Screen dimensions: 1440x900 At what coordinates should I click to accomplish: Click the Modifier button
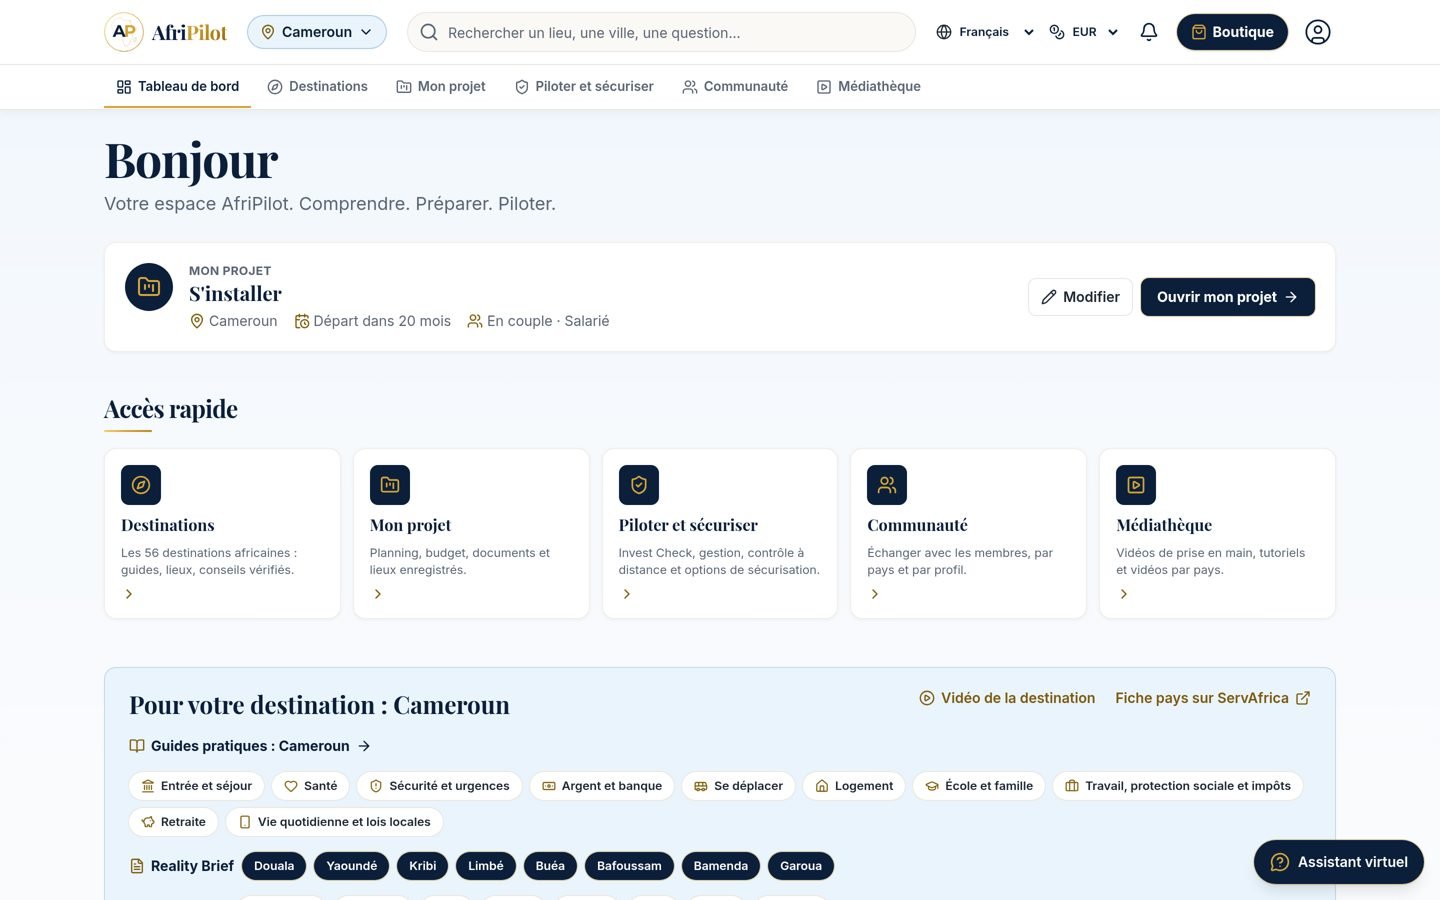coord(1080,297)
